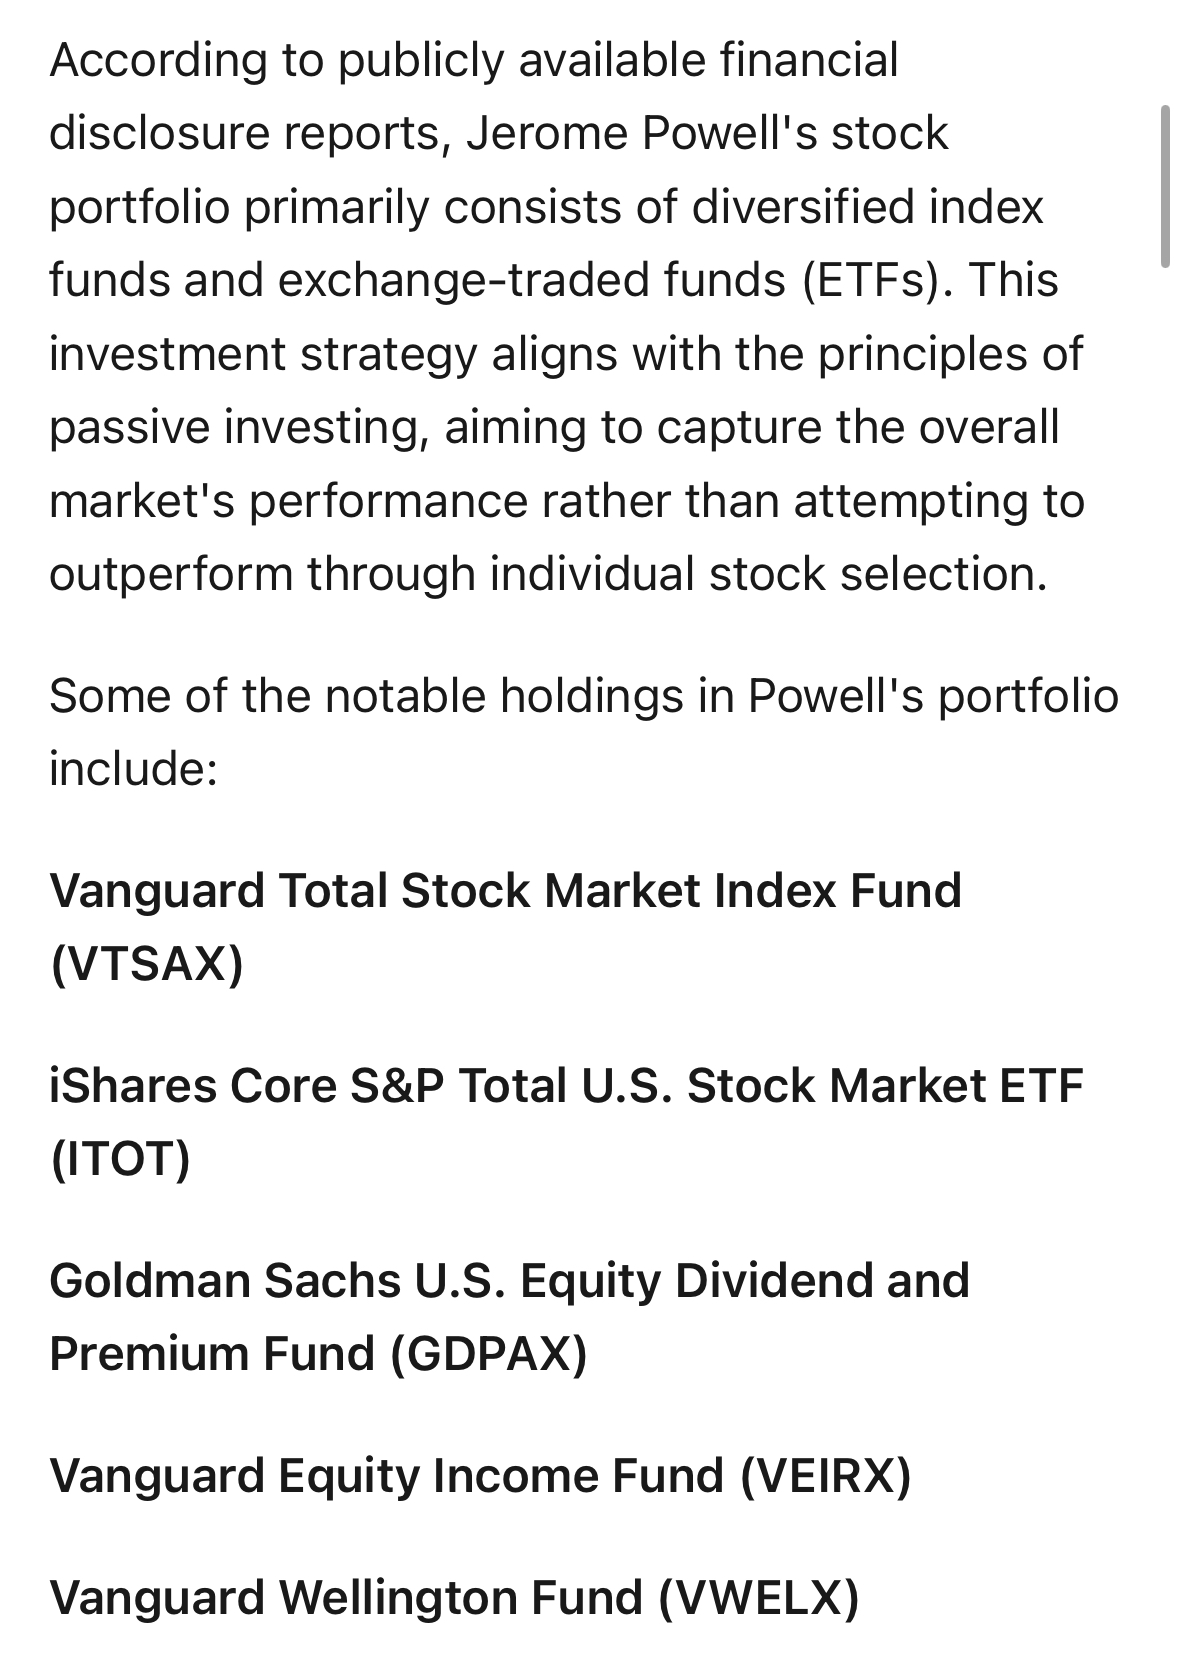Image resolution: width=1179 pixels, height=1665 pixels.
Task: Click "diversified index" phrase in paragraph
Action: click(x=868, y=207)
